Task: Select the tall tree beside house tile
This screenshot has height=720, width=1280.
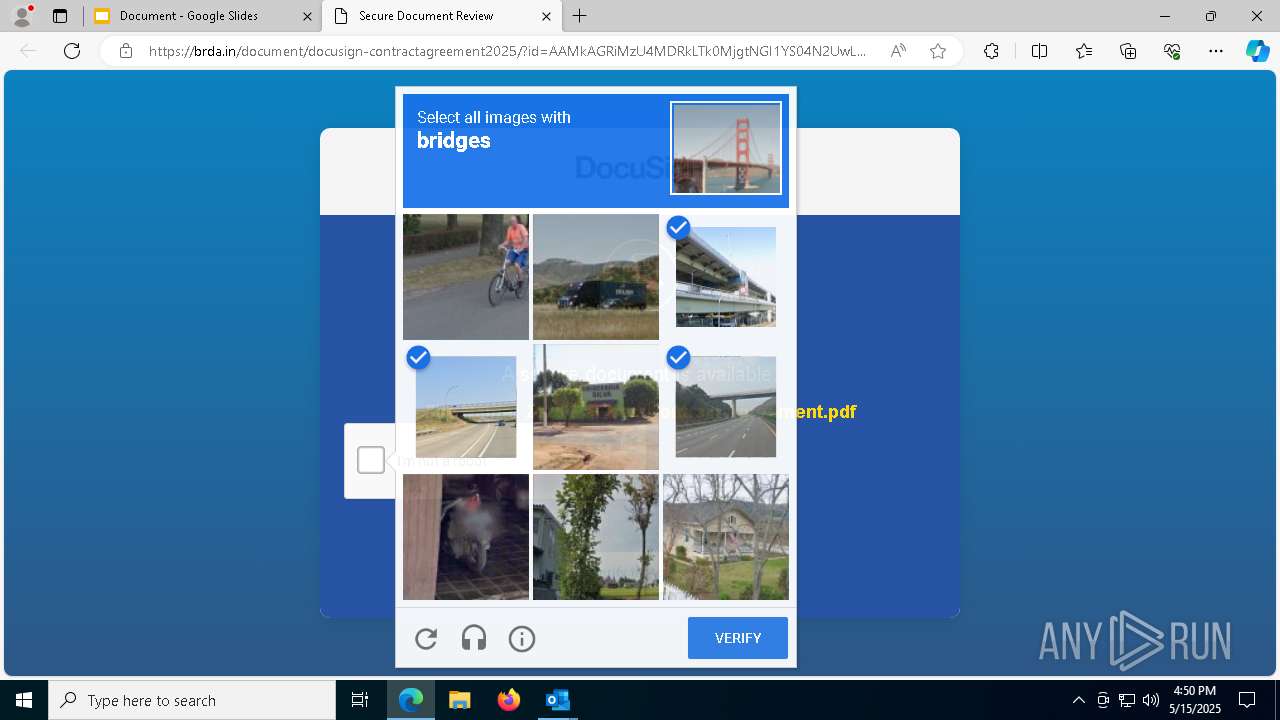Action: pos(596,537)
